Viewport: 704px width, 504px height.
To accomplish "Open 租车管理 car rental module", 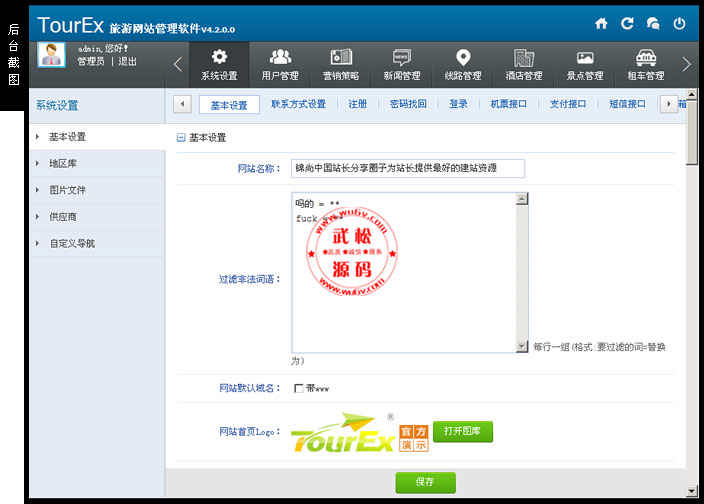I will [646, 64].
